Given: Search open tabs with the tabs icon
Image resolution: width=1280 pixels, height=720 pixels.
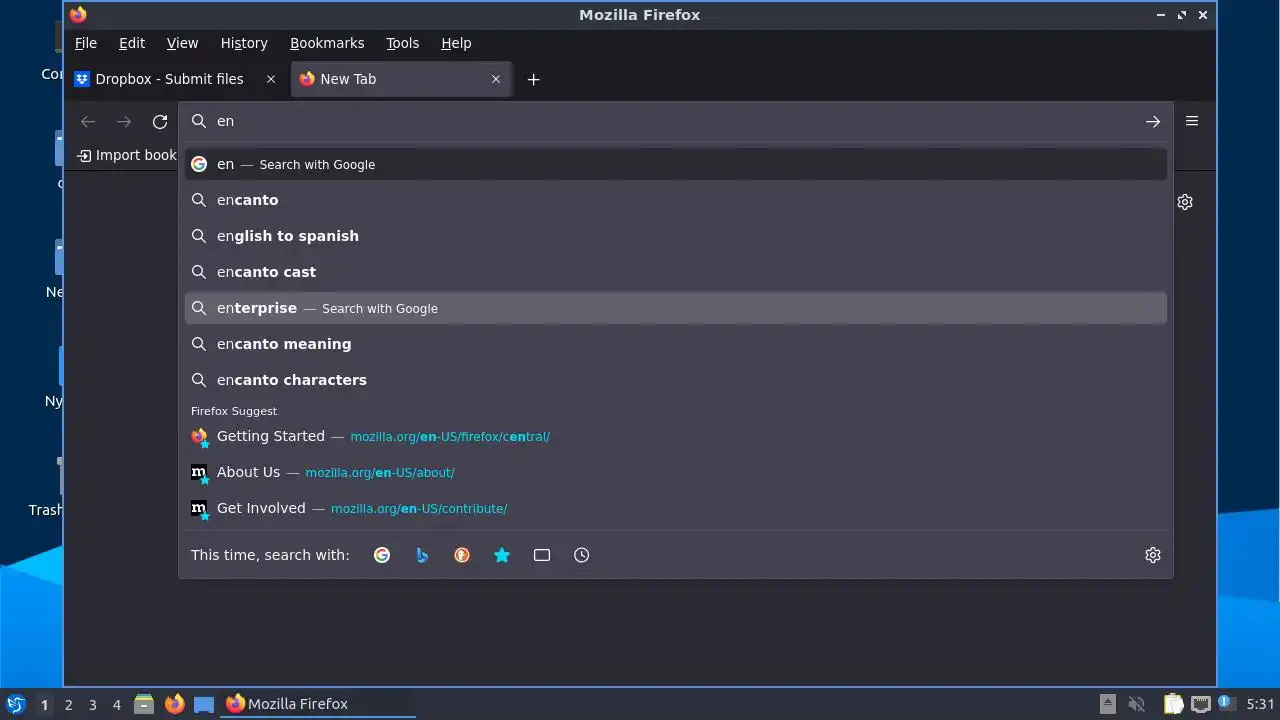Looking at the screenshot, I should pos(542,555).
